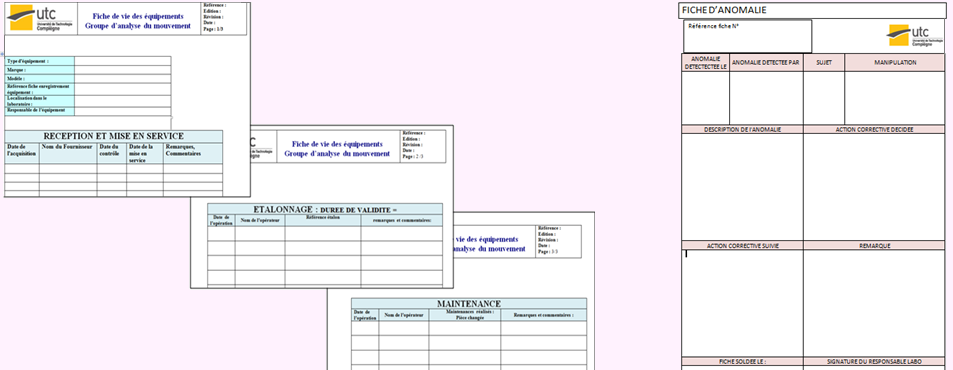Click the empty cell under 'ANOMALIE DETECTEE PAR'
The image size is (953, 370).
766,98
